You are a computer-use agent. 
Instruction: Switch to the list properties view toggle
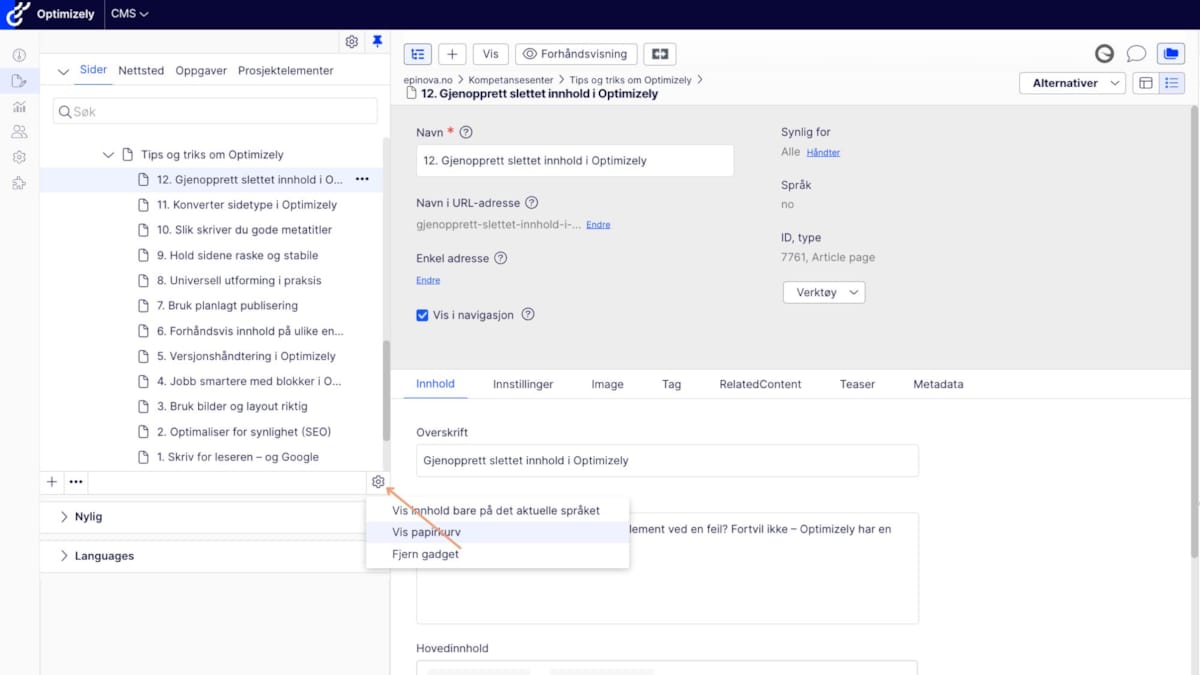pyautogui.click(x=1172, y=83)
